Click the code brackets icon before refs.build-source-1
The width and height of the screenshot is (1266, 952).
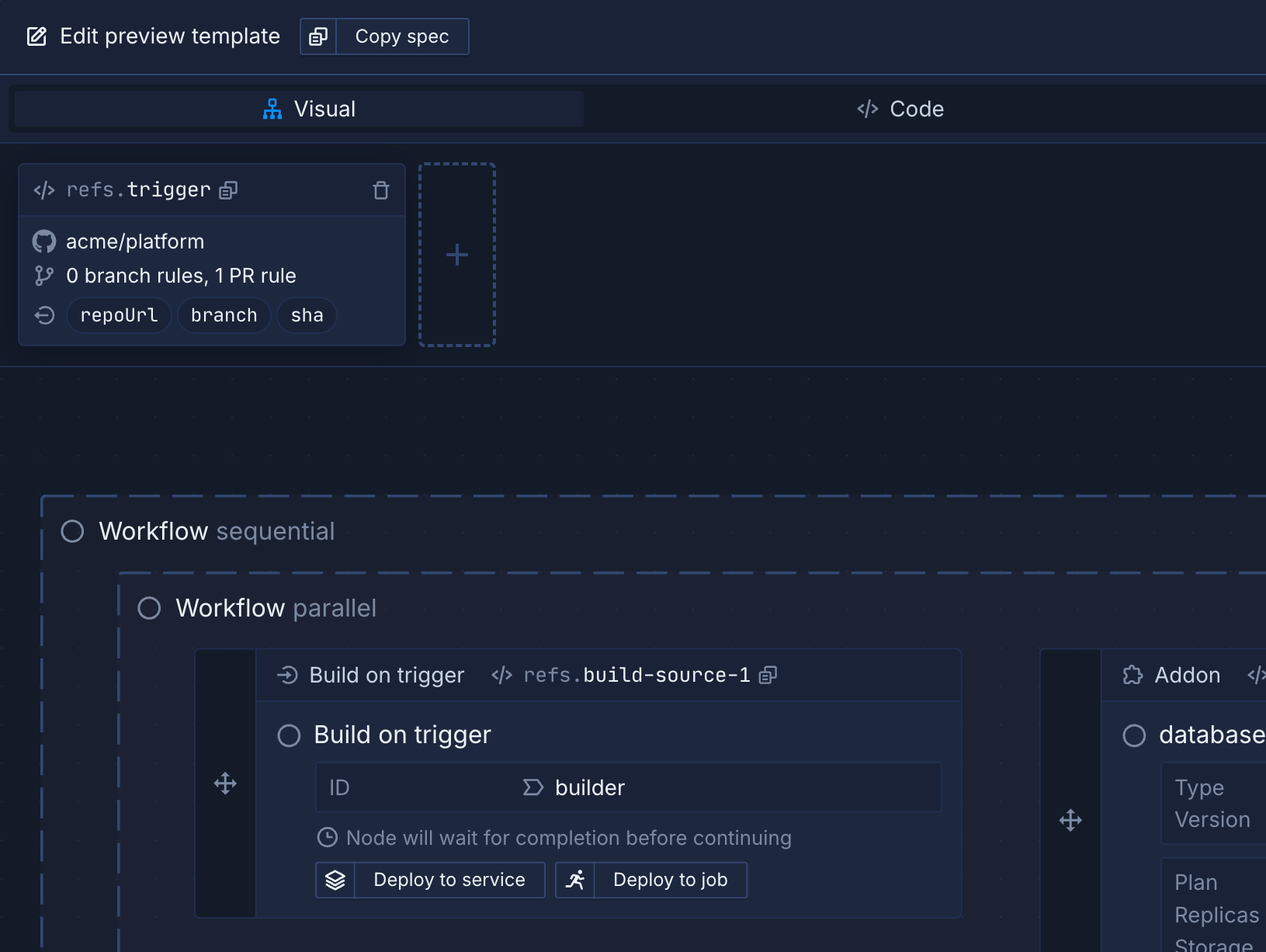pyautogui.click(x=502, y=675)
